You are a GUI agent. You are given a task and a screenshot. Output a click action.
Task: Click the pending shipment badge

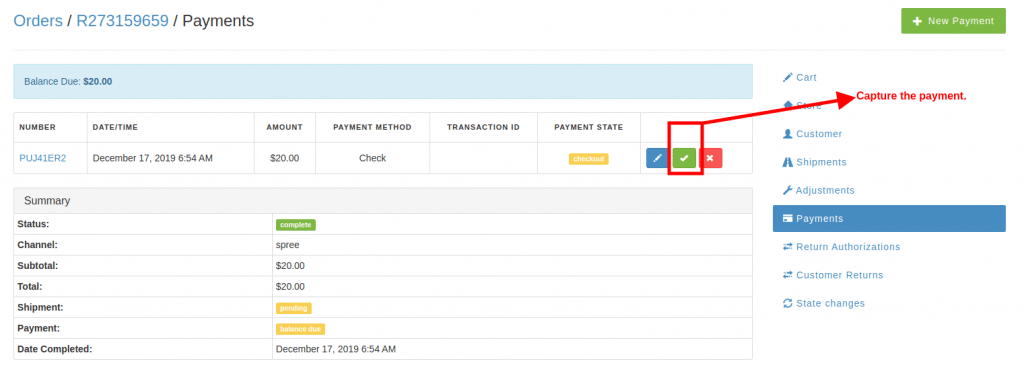pos(294,308)
